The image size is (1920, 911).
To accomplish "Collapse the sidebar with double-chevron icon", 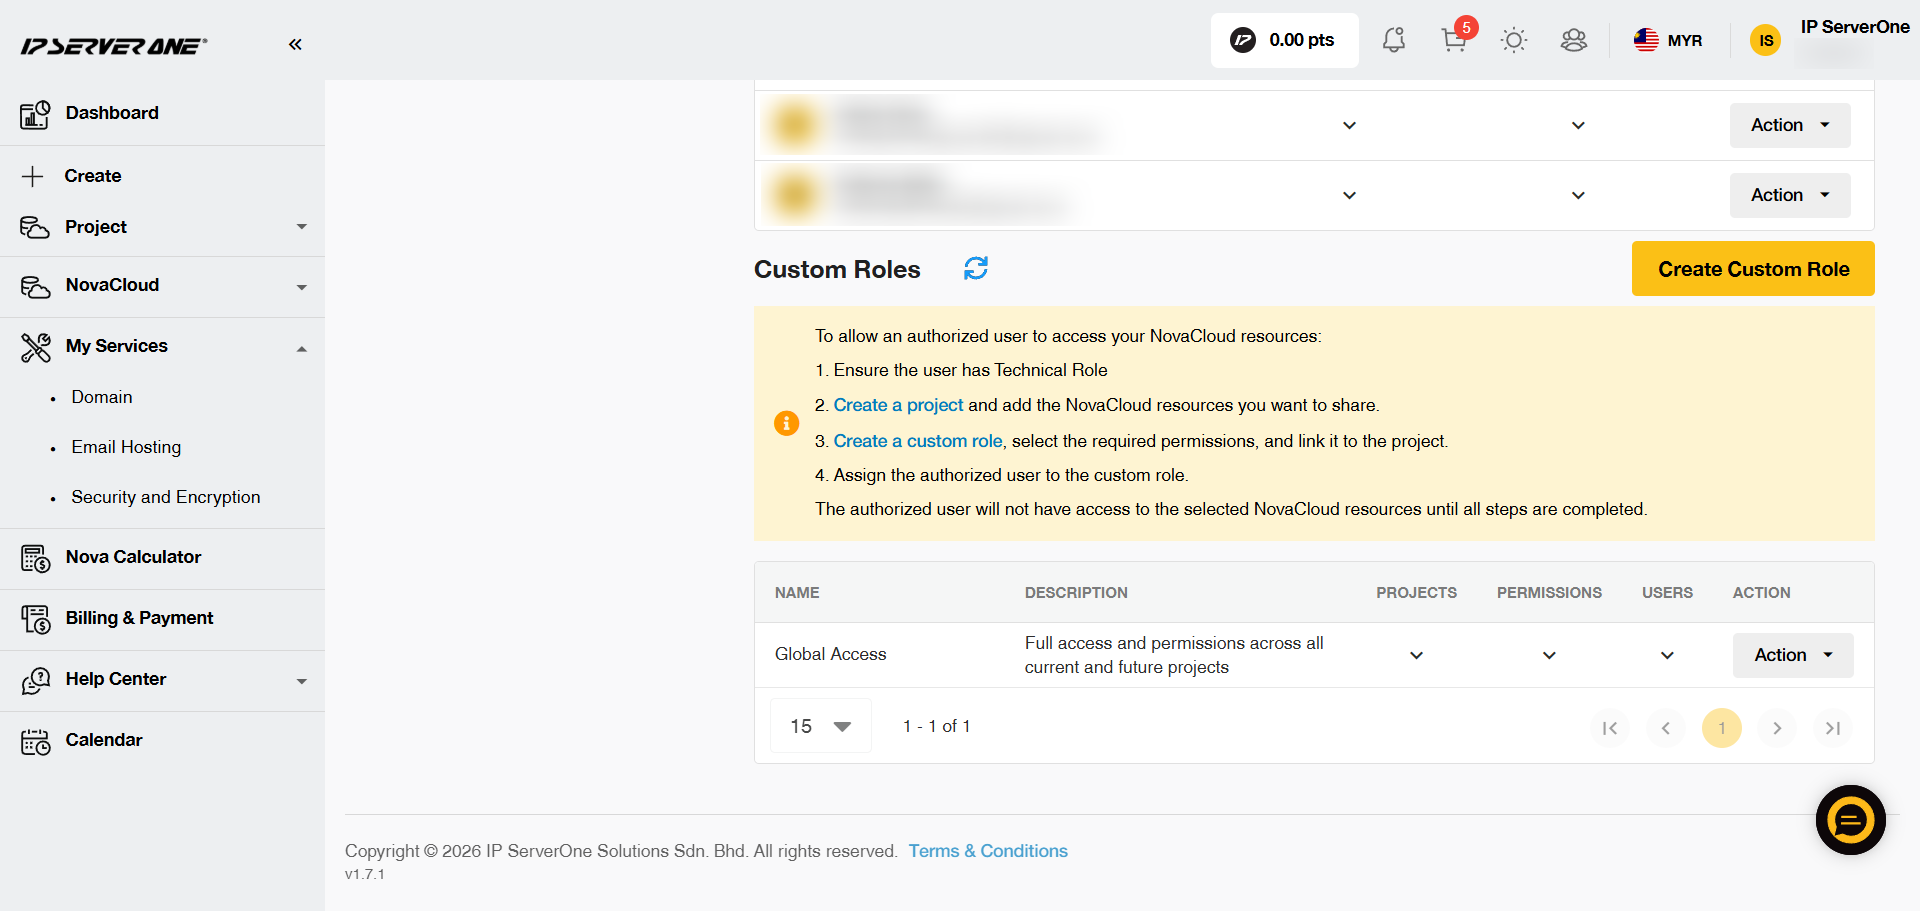I will pyautogui.click(x=295, y=44).
